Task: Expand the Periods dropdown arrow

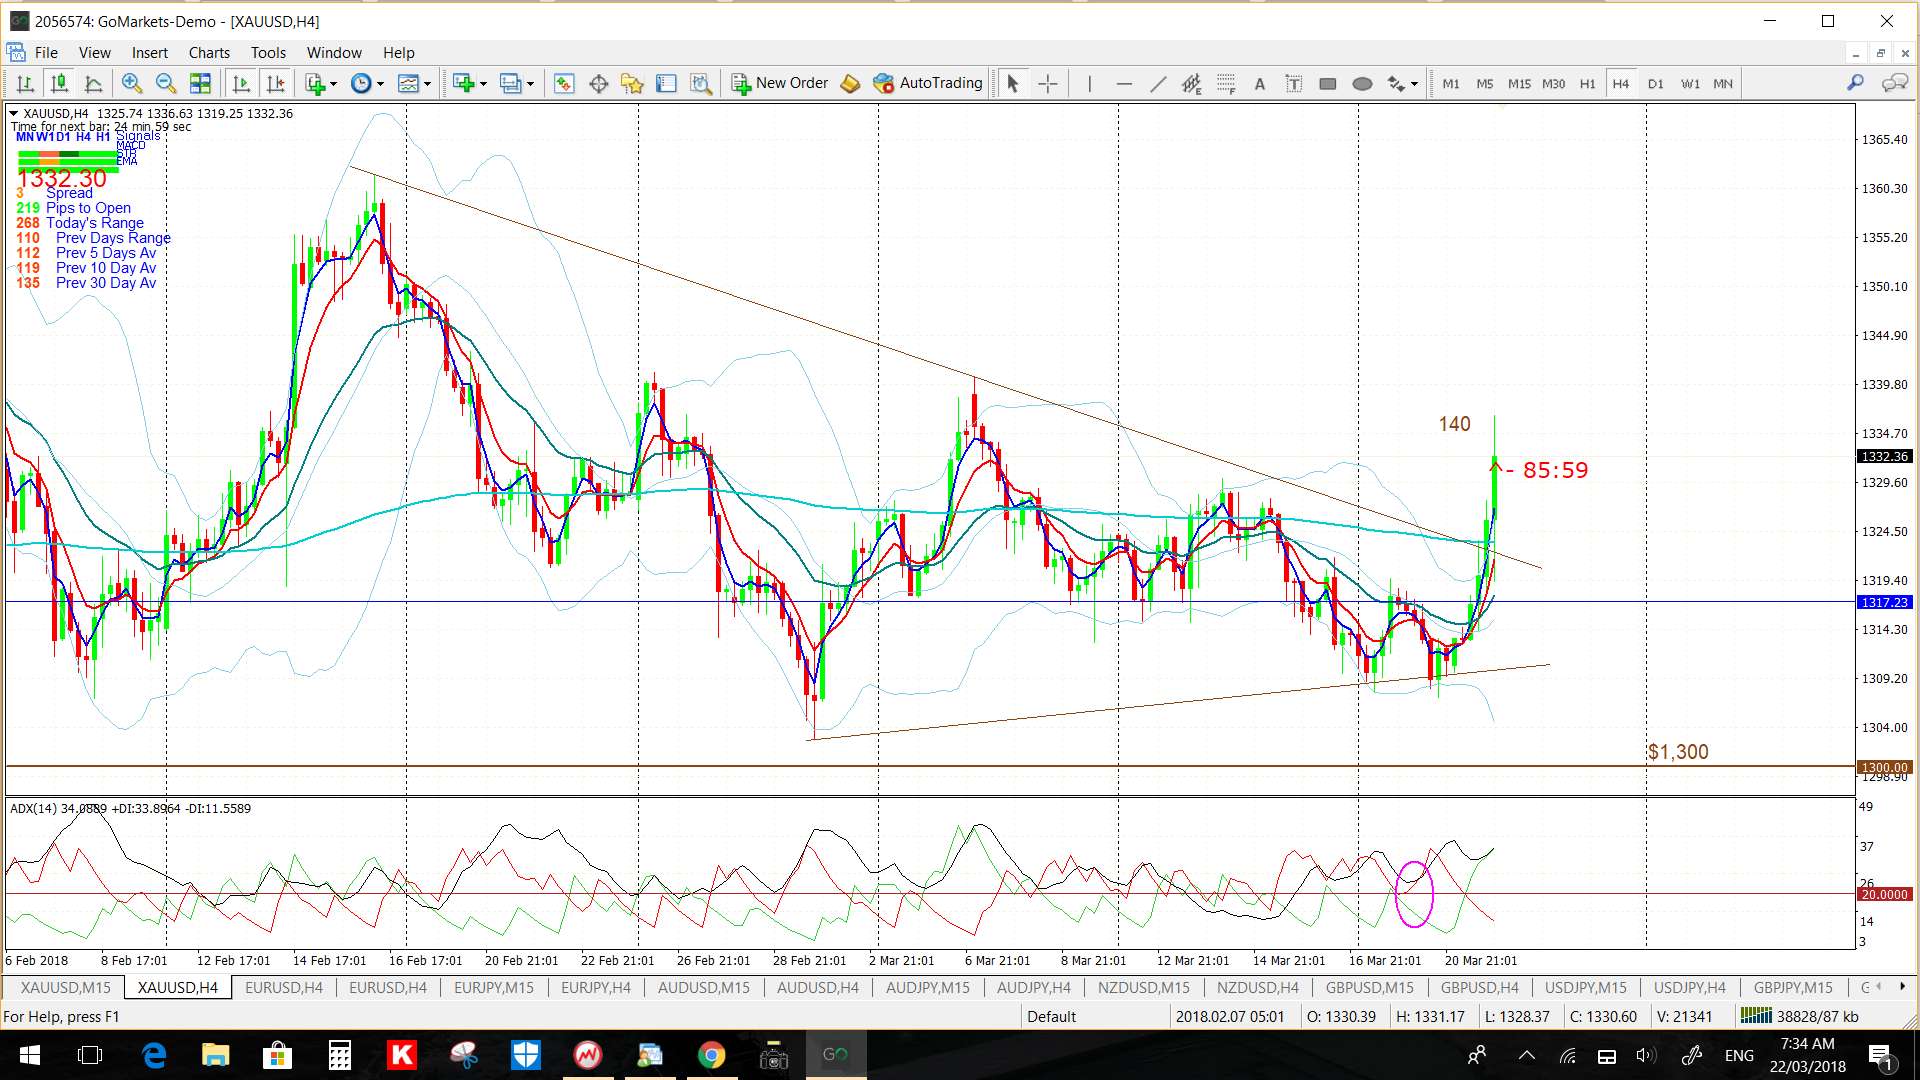Action: click(380, 84)
